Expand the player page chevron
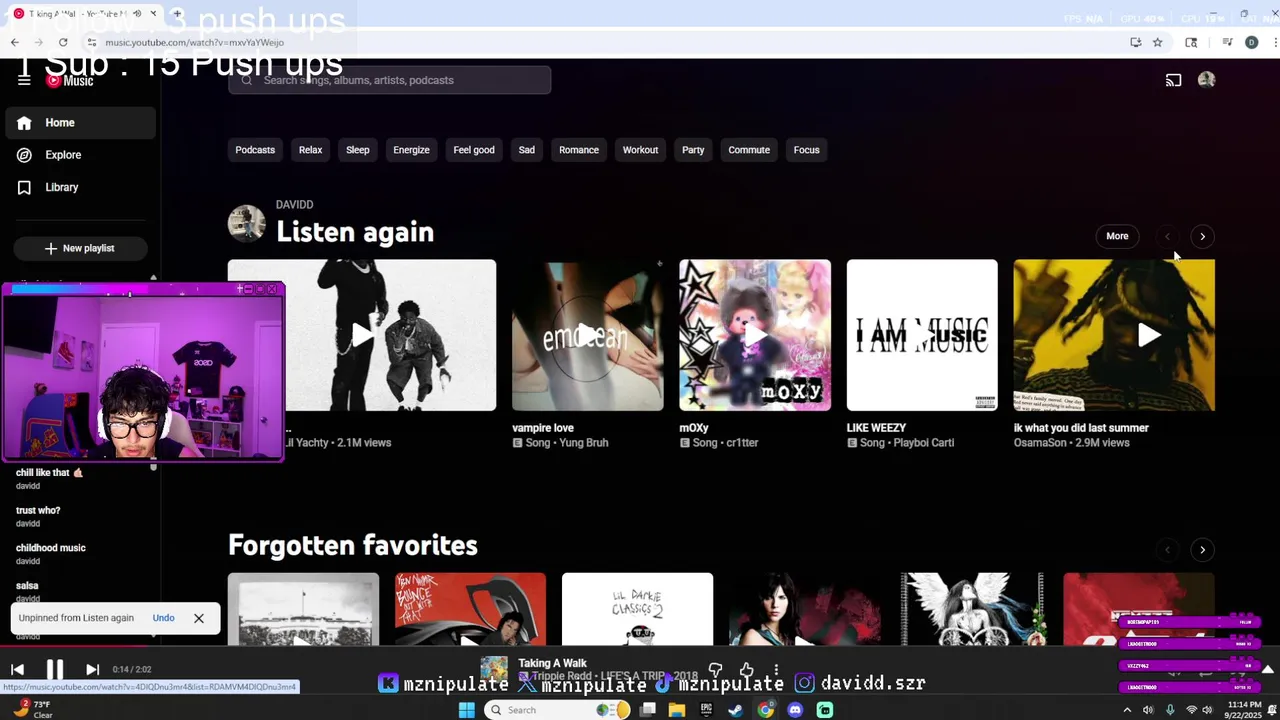 1267,669
